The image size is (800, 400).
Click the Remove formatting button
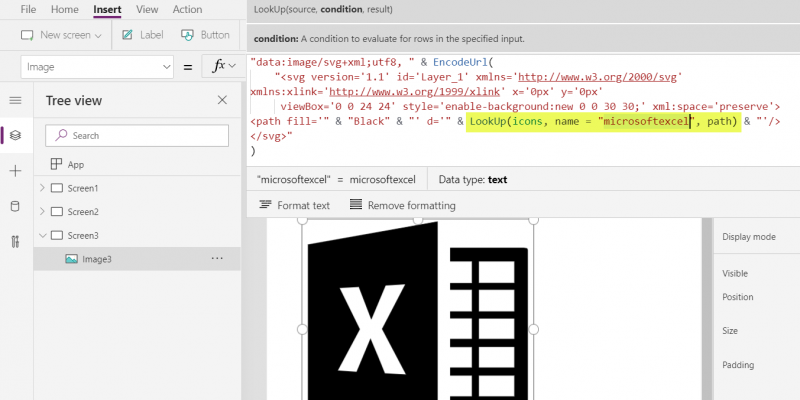click(x=403, y=205)
